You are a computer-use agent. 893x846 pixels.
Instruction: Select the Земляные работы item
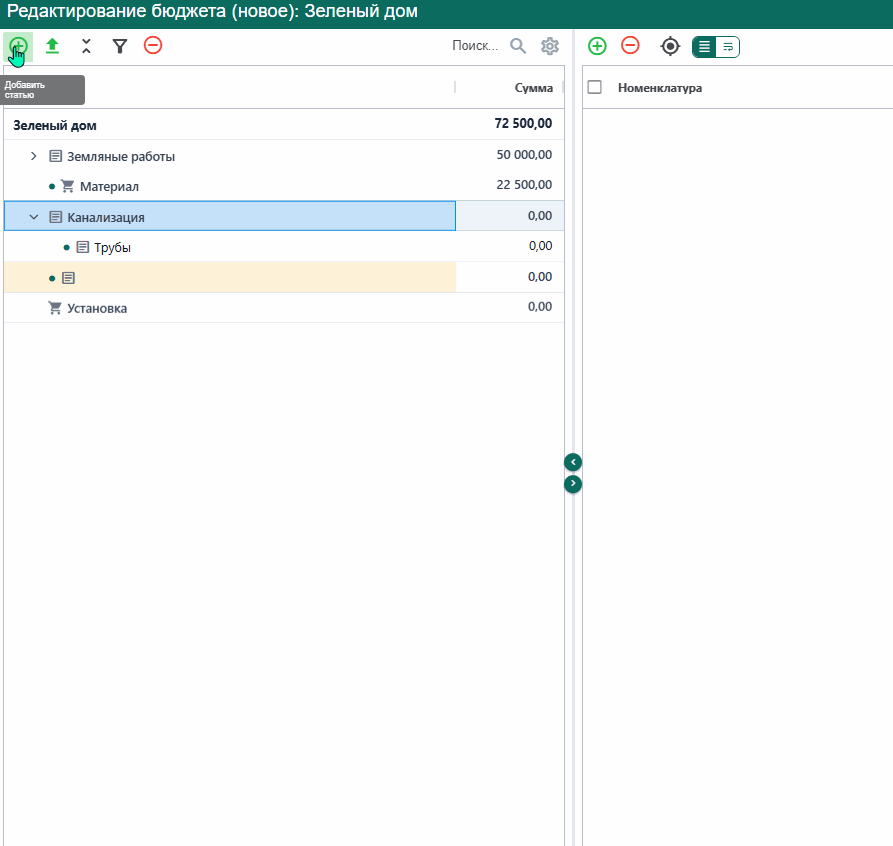pyautogui.click(x=121, y=157)
